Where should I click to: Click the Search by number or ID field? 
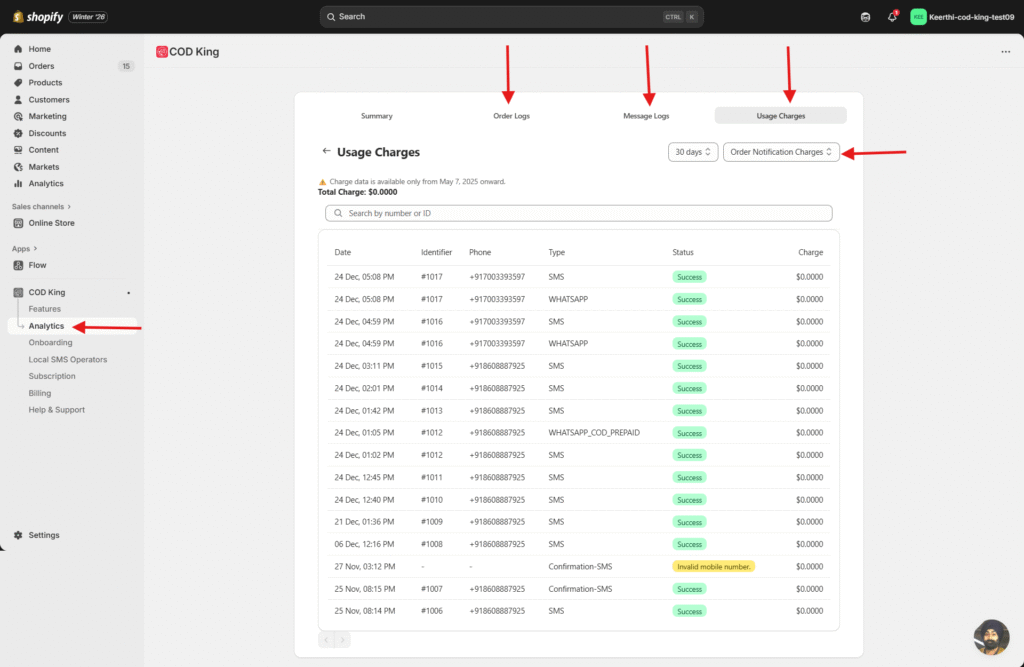(x=578, y=213)
